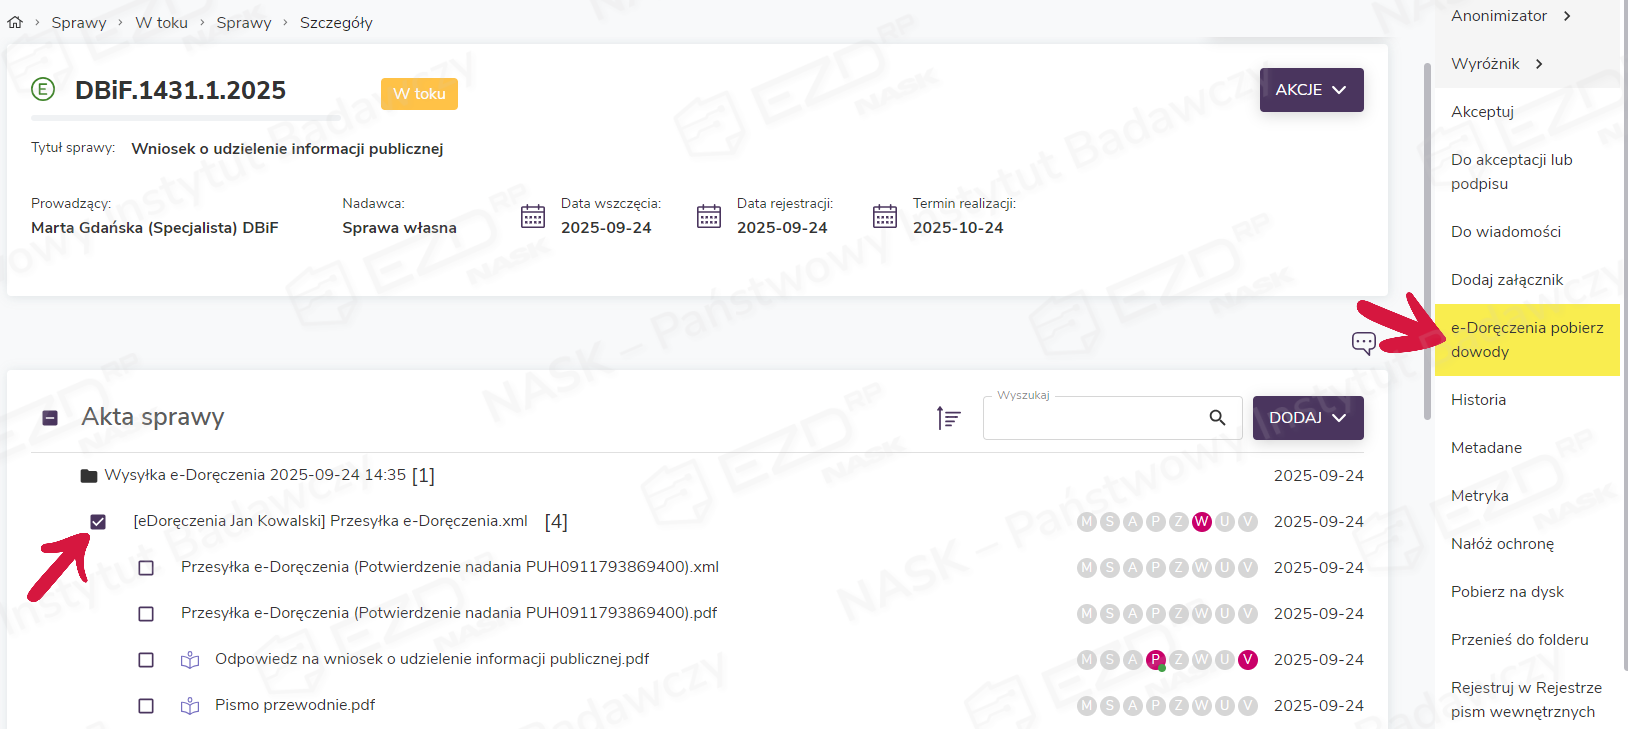This screenshot has height=729, width=1628.
Task: Uncheck the Przesyłka e-Doręczenia.xml checkbox
Action: (x=98, y=522)
